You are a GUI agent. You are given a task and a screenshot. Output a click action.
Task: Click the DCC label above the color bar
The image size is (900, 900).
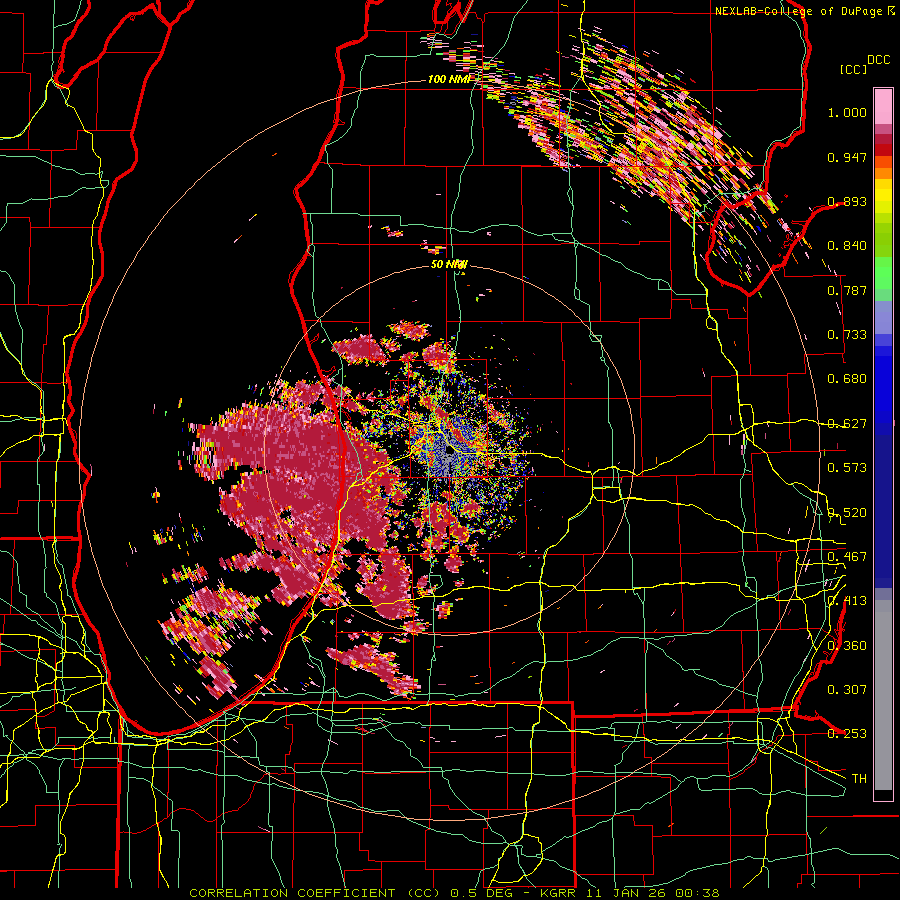tap(878, 60)
